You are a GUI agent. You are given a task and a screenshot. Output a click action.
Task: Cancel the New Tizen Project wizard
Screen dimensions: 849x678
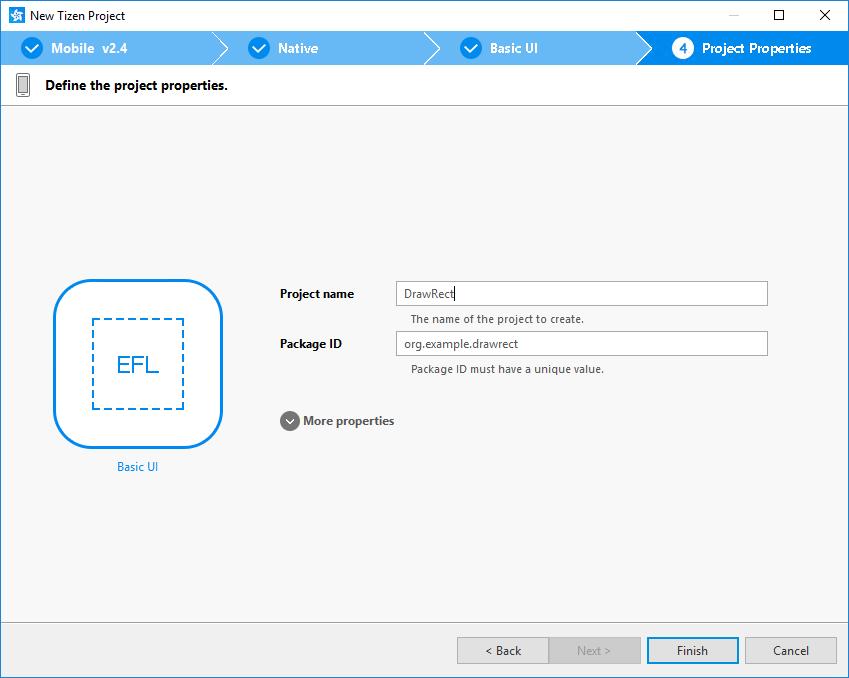[790, 651]
